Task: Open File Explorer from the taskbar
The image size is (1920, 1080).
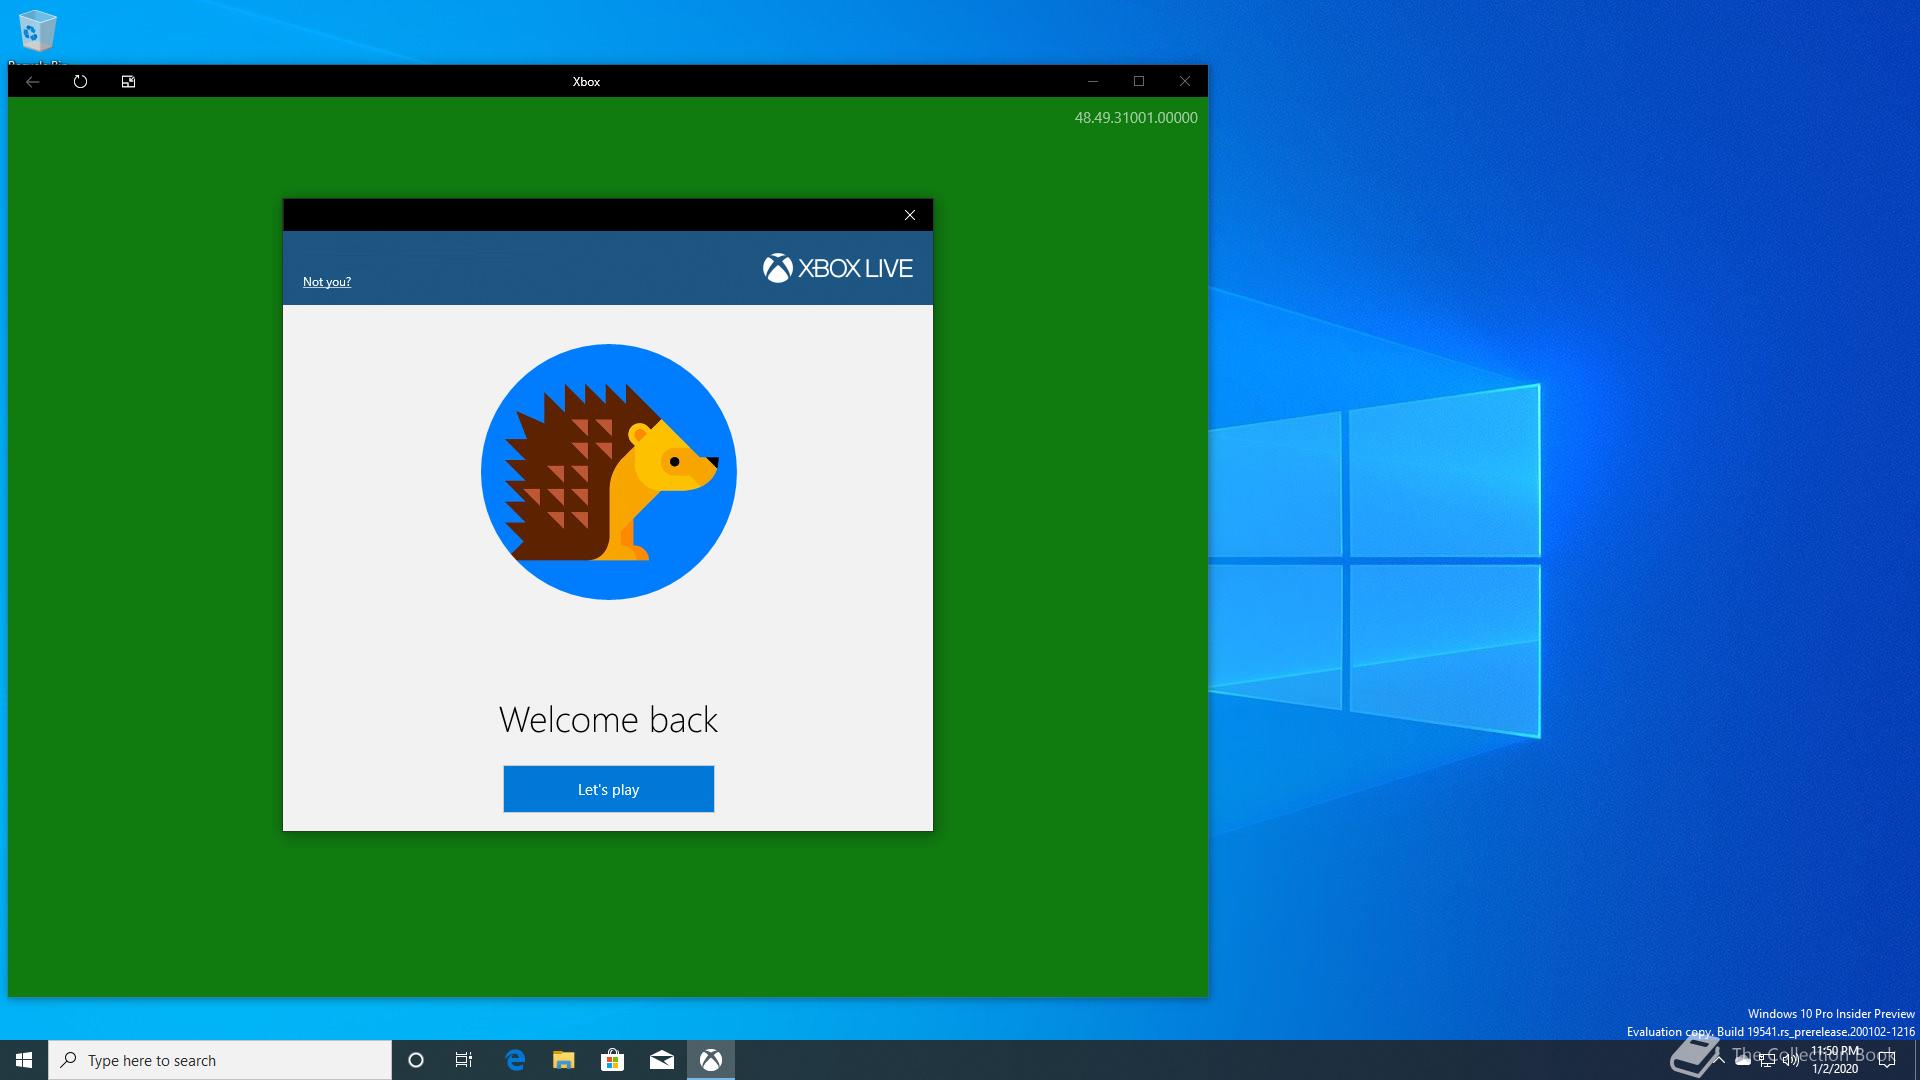Action: point(564,1060)
